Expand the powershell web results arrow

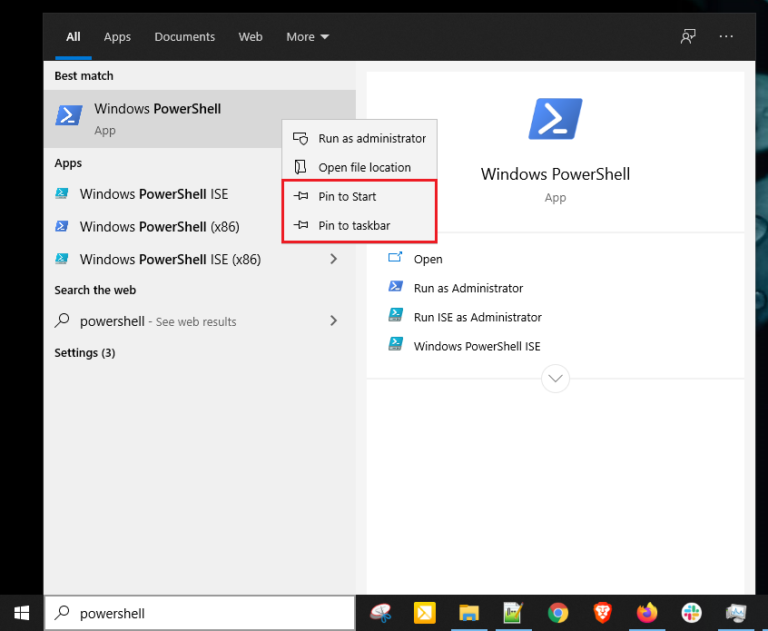(x=334, y=321)
